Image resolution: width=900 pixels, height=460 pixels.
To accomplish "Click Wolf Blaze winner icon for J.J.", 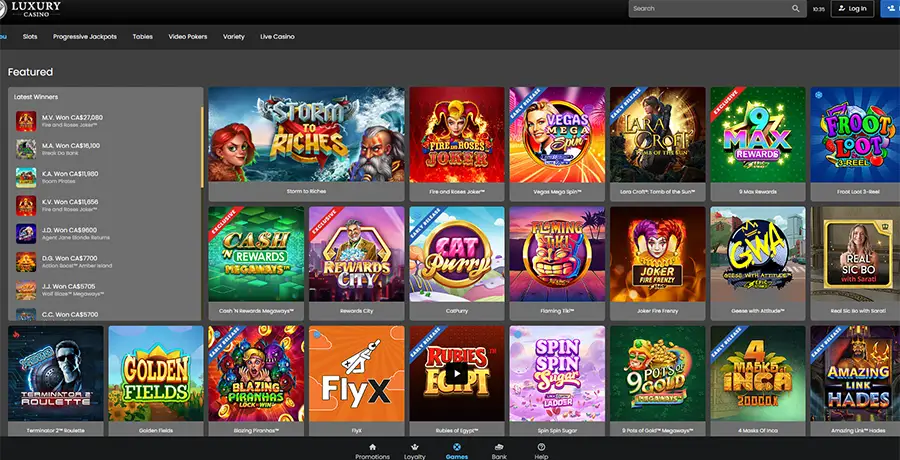I will point(26,290).
